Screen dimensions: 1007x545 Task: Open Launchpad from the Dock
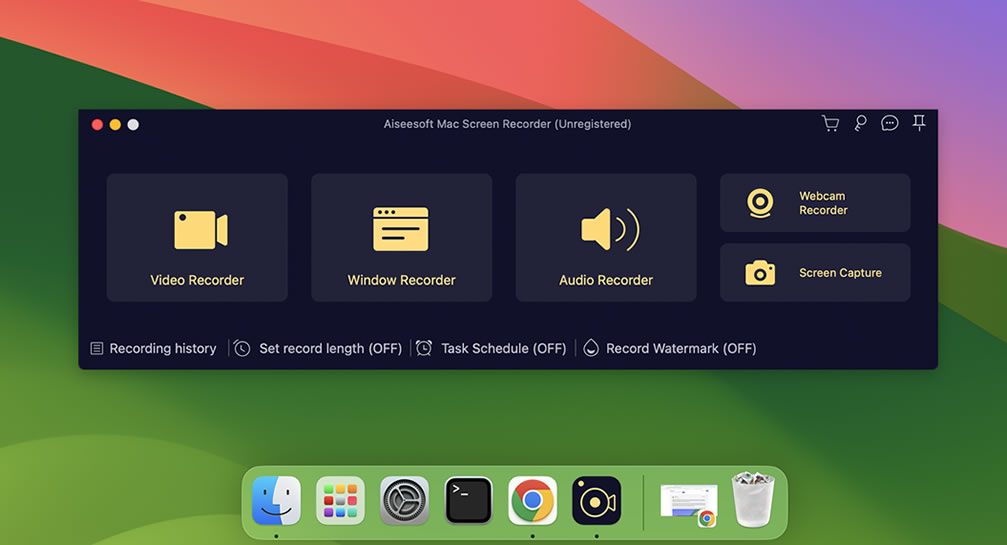click(x=340, y=501)
